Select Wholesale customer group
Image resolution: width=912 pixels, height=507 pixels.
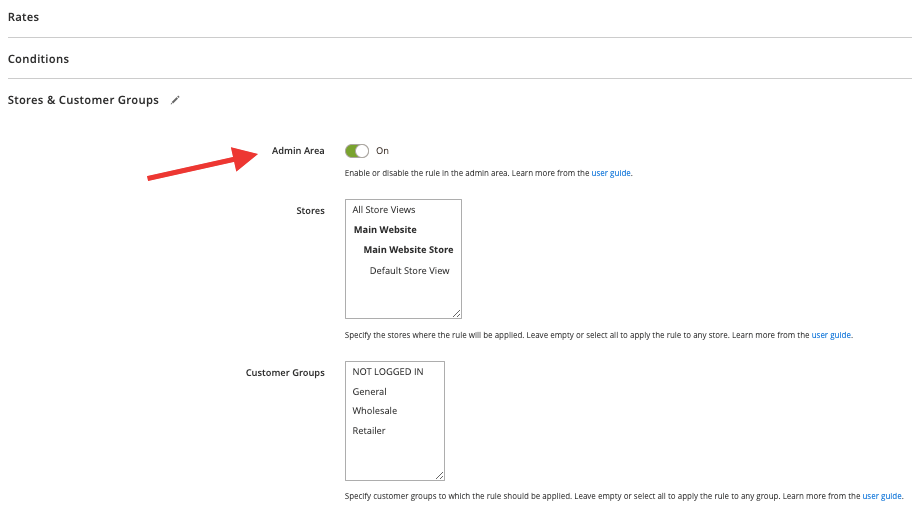375,410
